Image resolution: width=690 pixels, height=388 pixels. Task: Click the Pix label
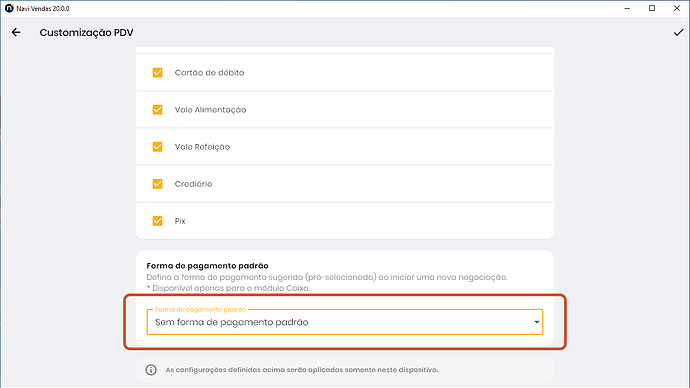pos(180,221)
